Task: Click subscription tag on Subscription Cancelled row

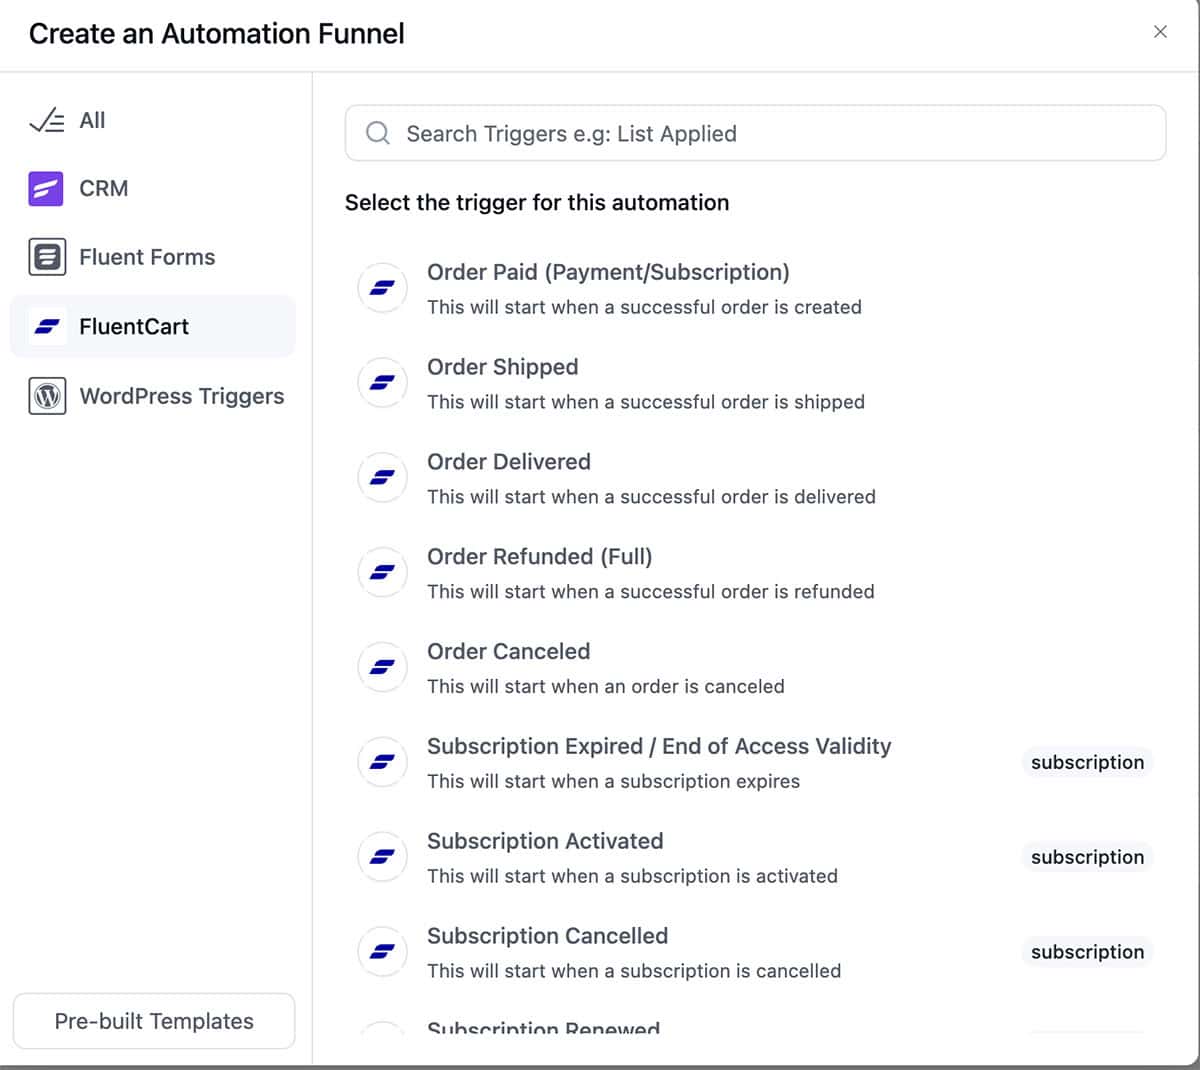Action: pyautogui.click(x=1087, y=952)
